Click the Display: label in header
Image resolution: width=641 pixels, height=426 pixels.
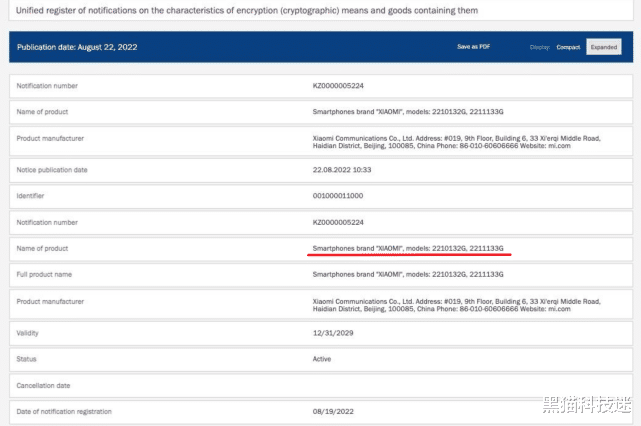pos(540,47)
